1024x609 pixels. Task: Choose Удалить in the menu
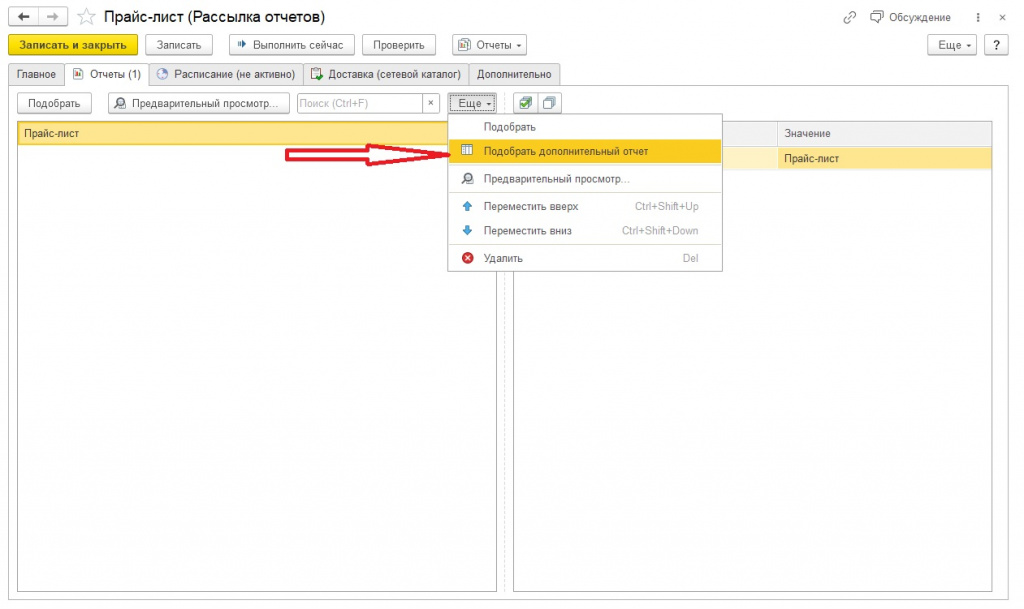click(584, 258)
